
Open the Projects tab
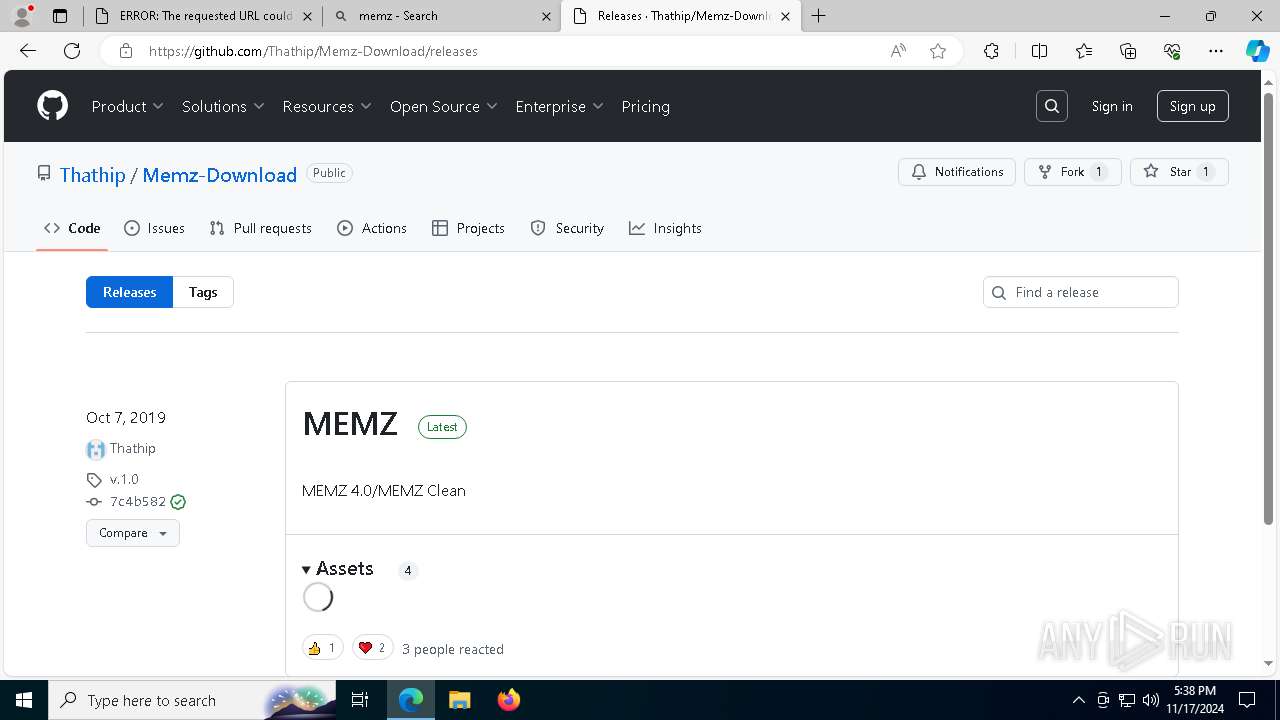point(468,228)
